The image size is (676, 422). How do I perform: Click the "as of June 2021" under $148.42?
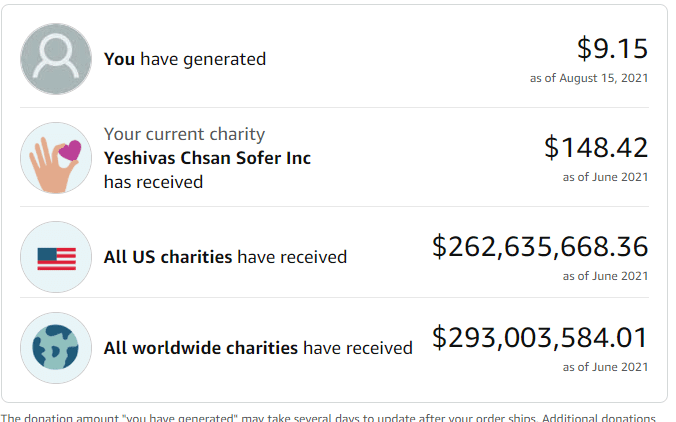pyautogui.click(x=605, y=177)
